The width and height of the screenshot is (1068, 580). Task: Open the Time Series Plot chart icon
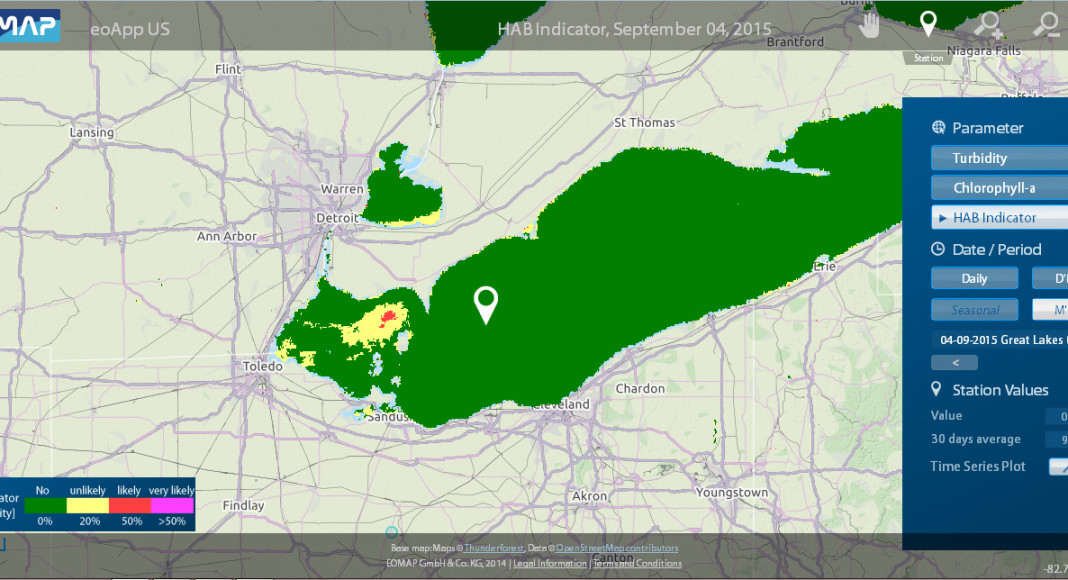pyautogui.click(x=1057, y=466)
